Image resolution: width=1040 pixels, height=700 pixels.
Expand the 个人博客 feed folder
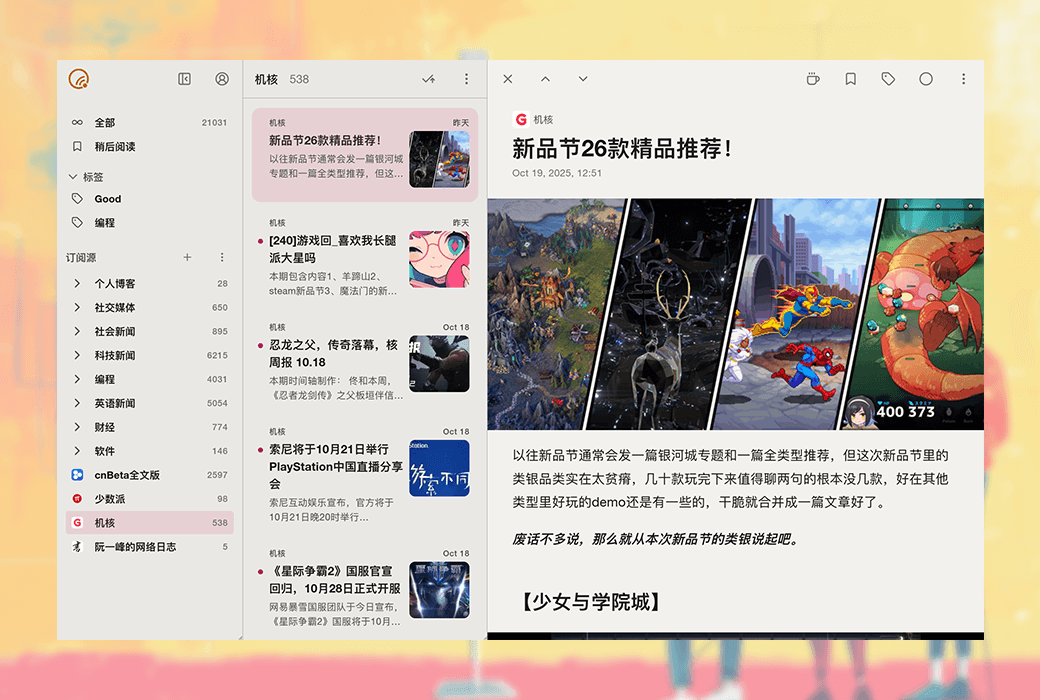tap(77, 283)
